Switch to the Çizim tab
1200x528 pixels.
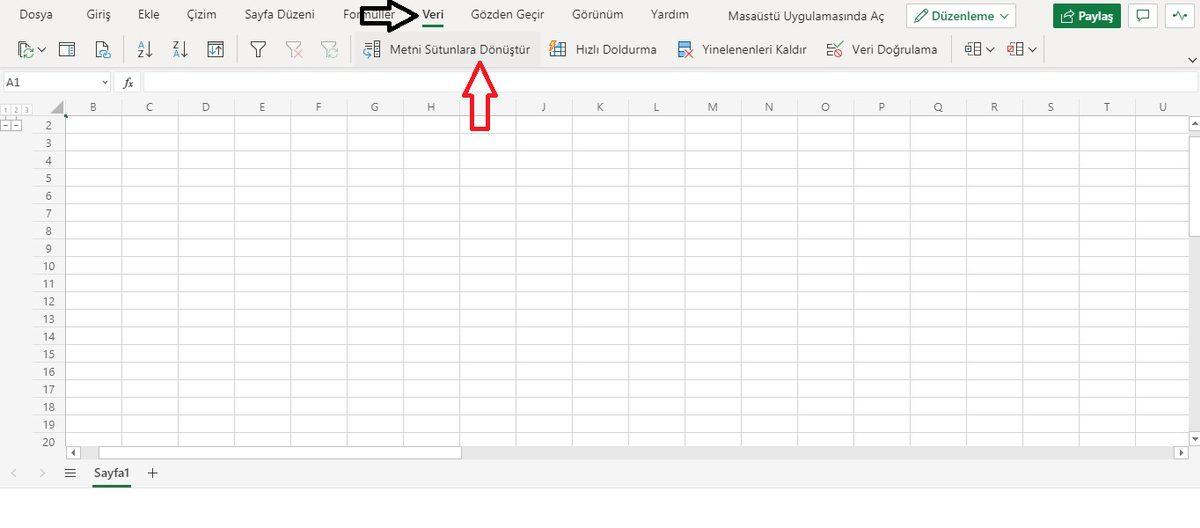(x=201, y=15)
